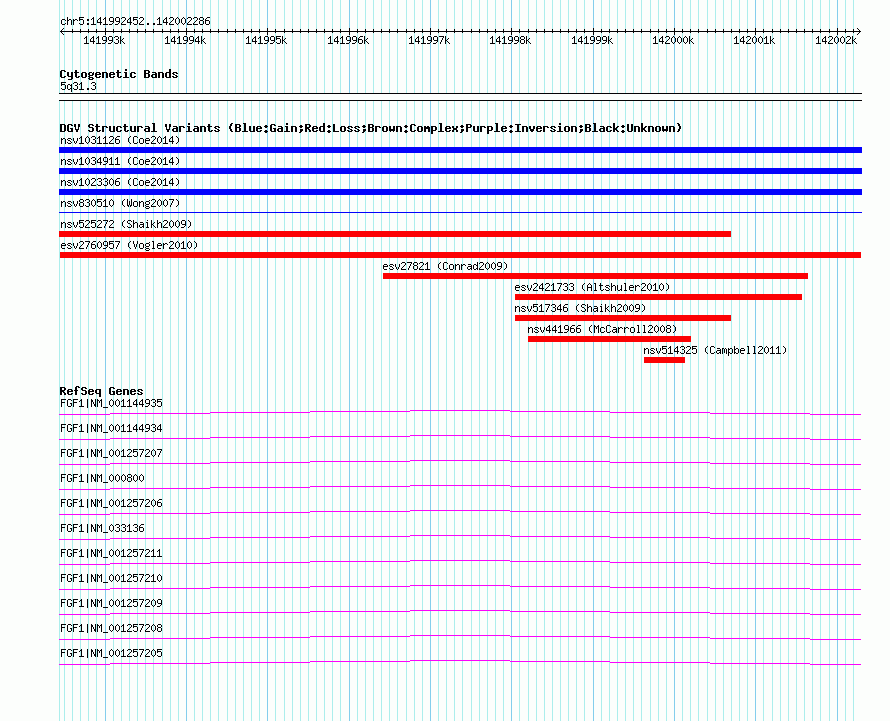Click ruler position 141994k
The height and width of the screenshot is (721, 890).
pyautogui.click(x=185, y=40)
